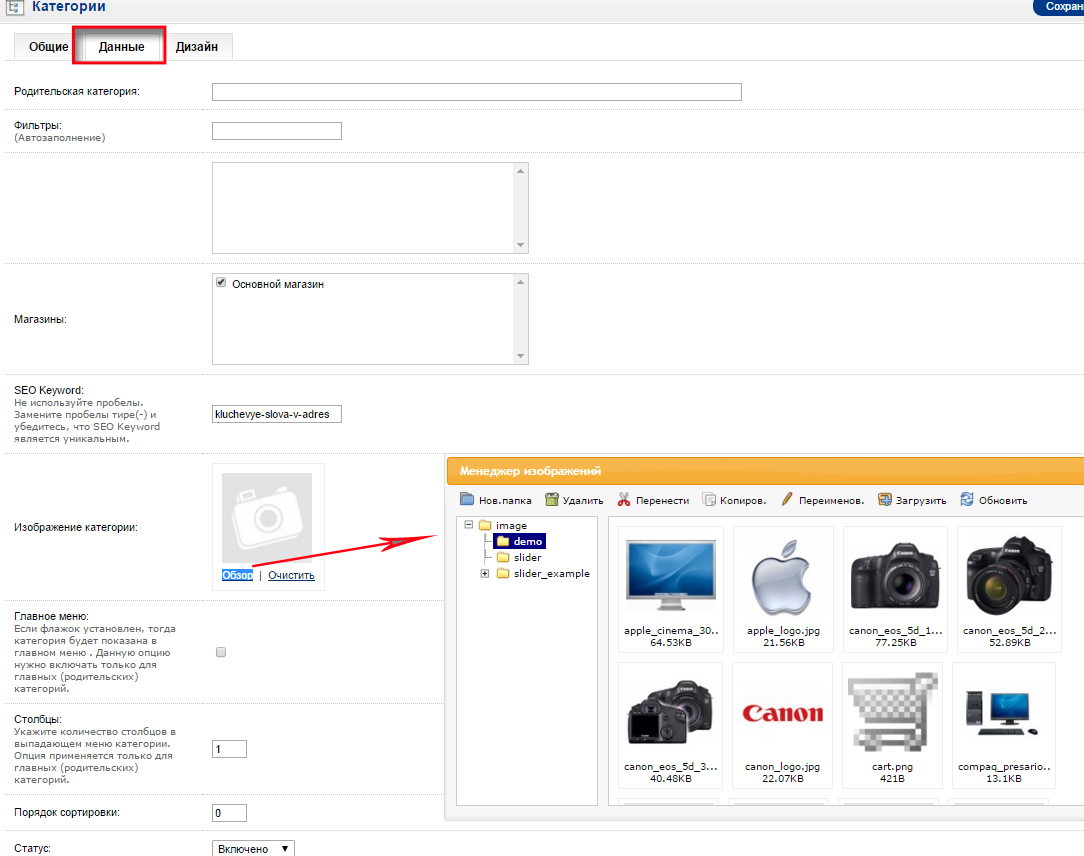Open the Дизайн tab
The height and width of the screenshot is (856, 1084).
tap(197, 47)
